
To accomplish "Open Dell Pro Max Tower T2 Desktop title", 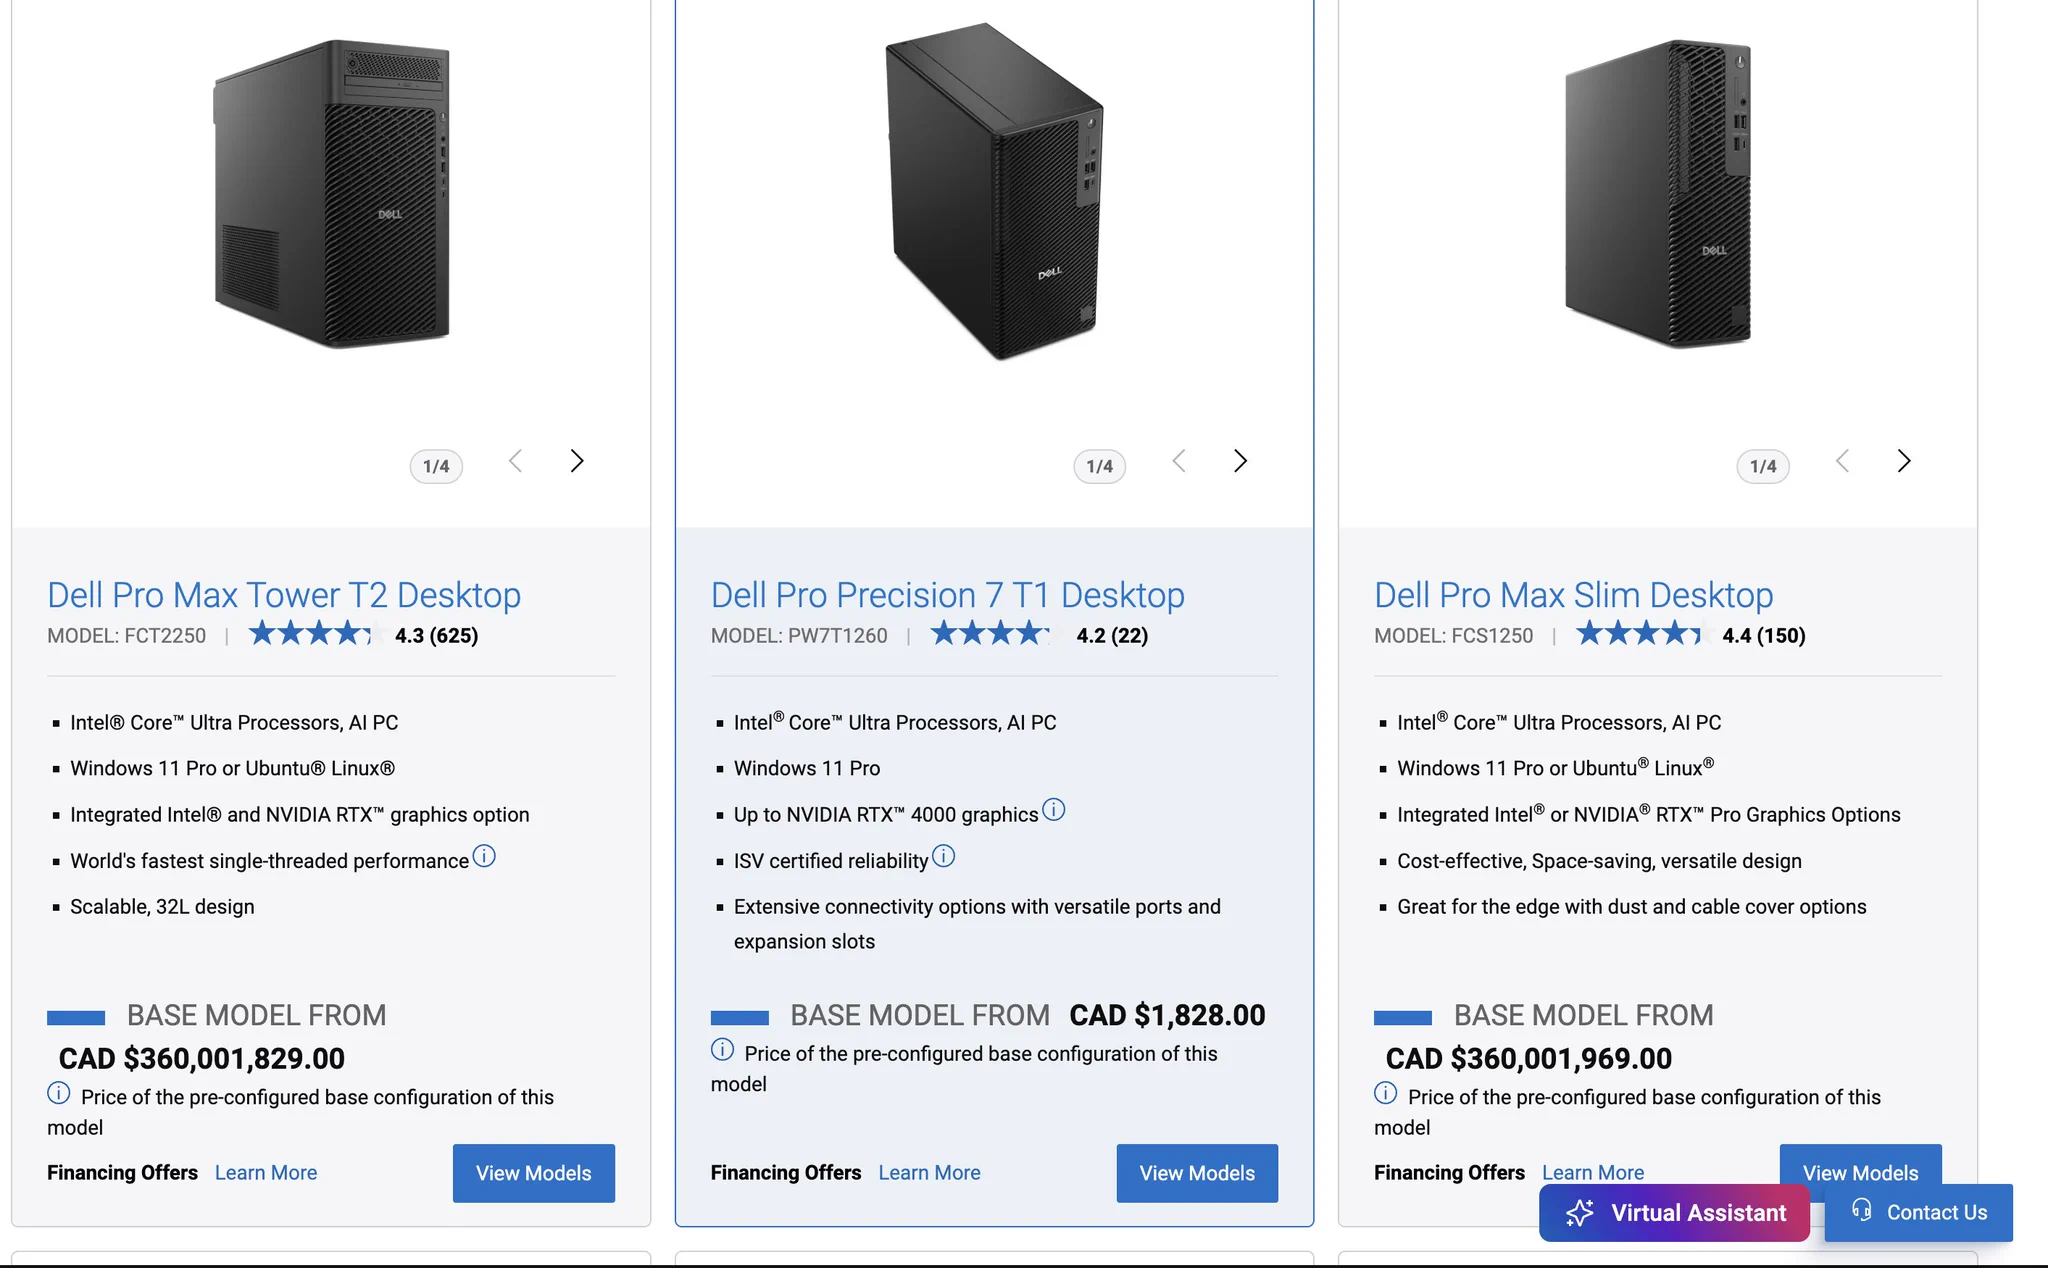I will pyautogui.click(x=284, y=595).
